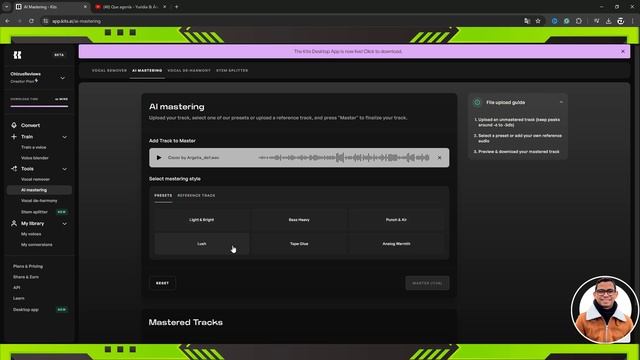Open Convert in the sidebar

pyautogui.click(x=30, y=125)
